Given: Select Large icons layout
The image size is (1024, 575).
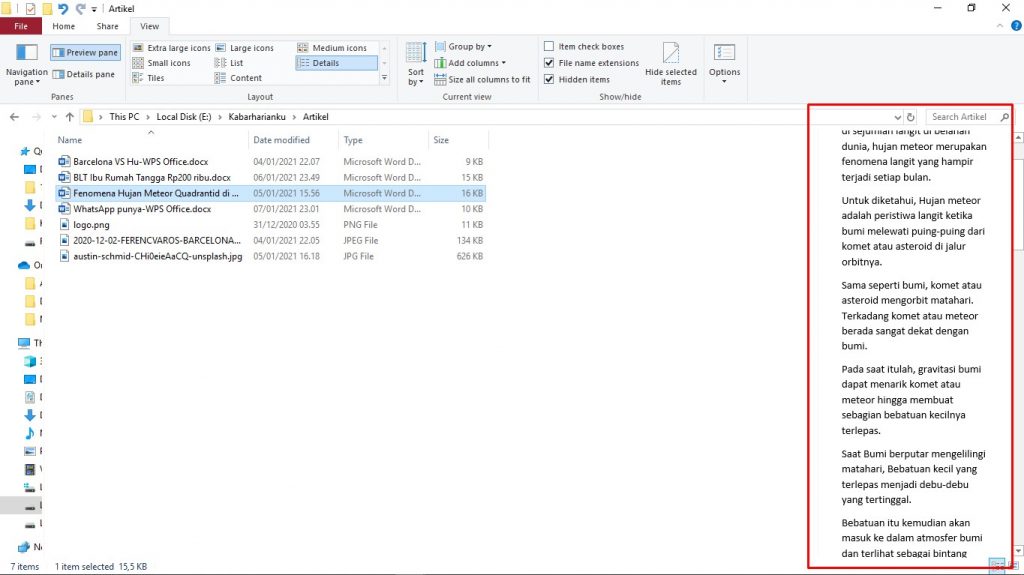Looking at the screenshot, I should coord(245,48).
